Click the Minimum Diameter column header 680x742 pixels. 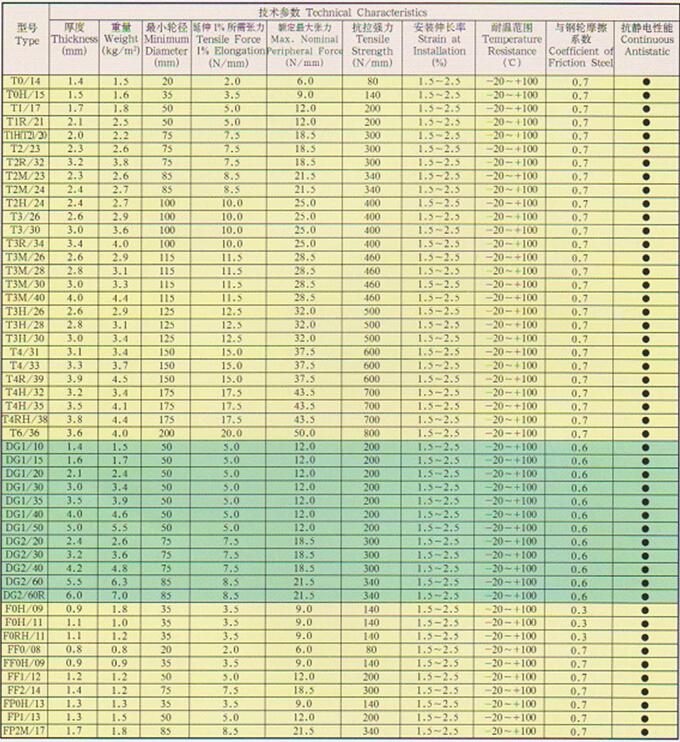166,40
